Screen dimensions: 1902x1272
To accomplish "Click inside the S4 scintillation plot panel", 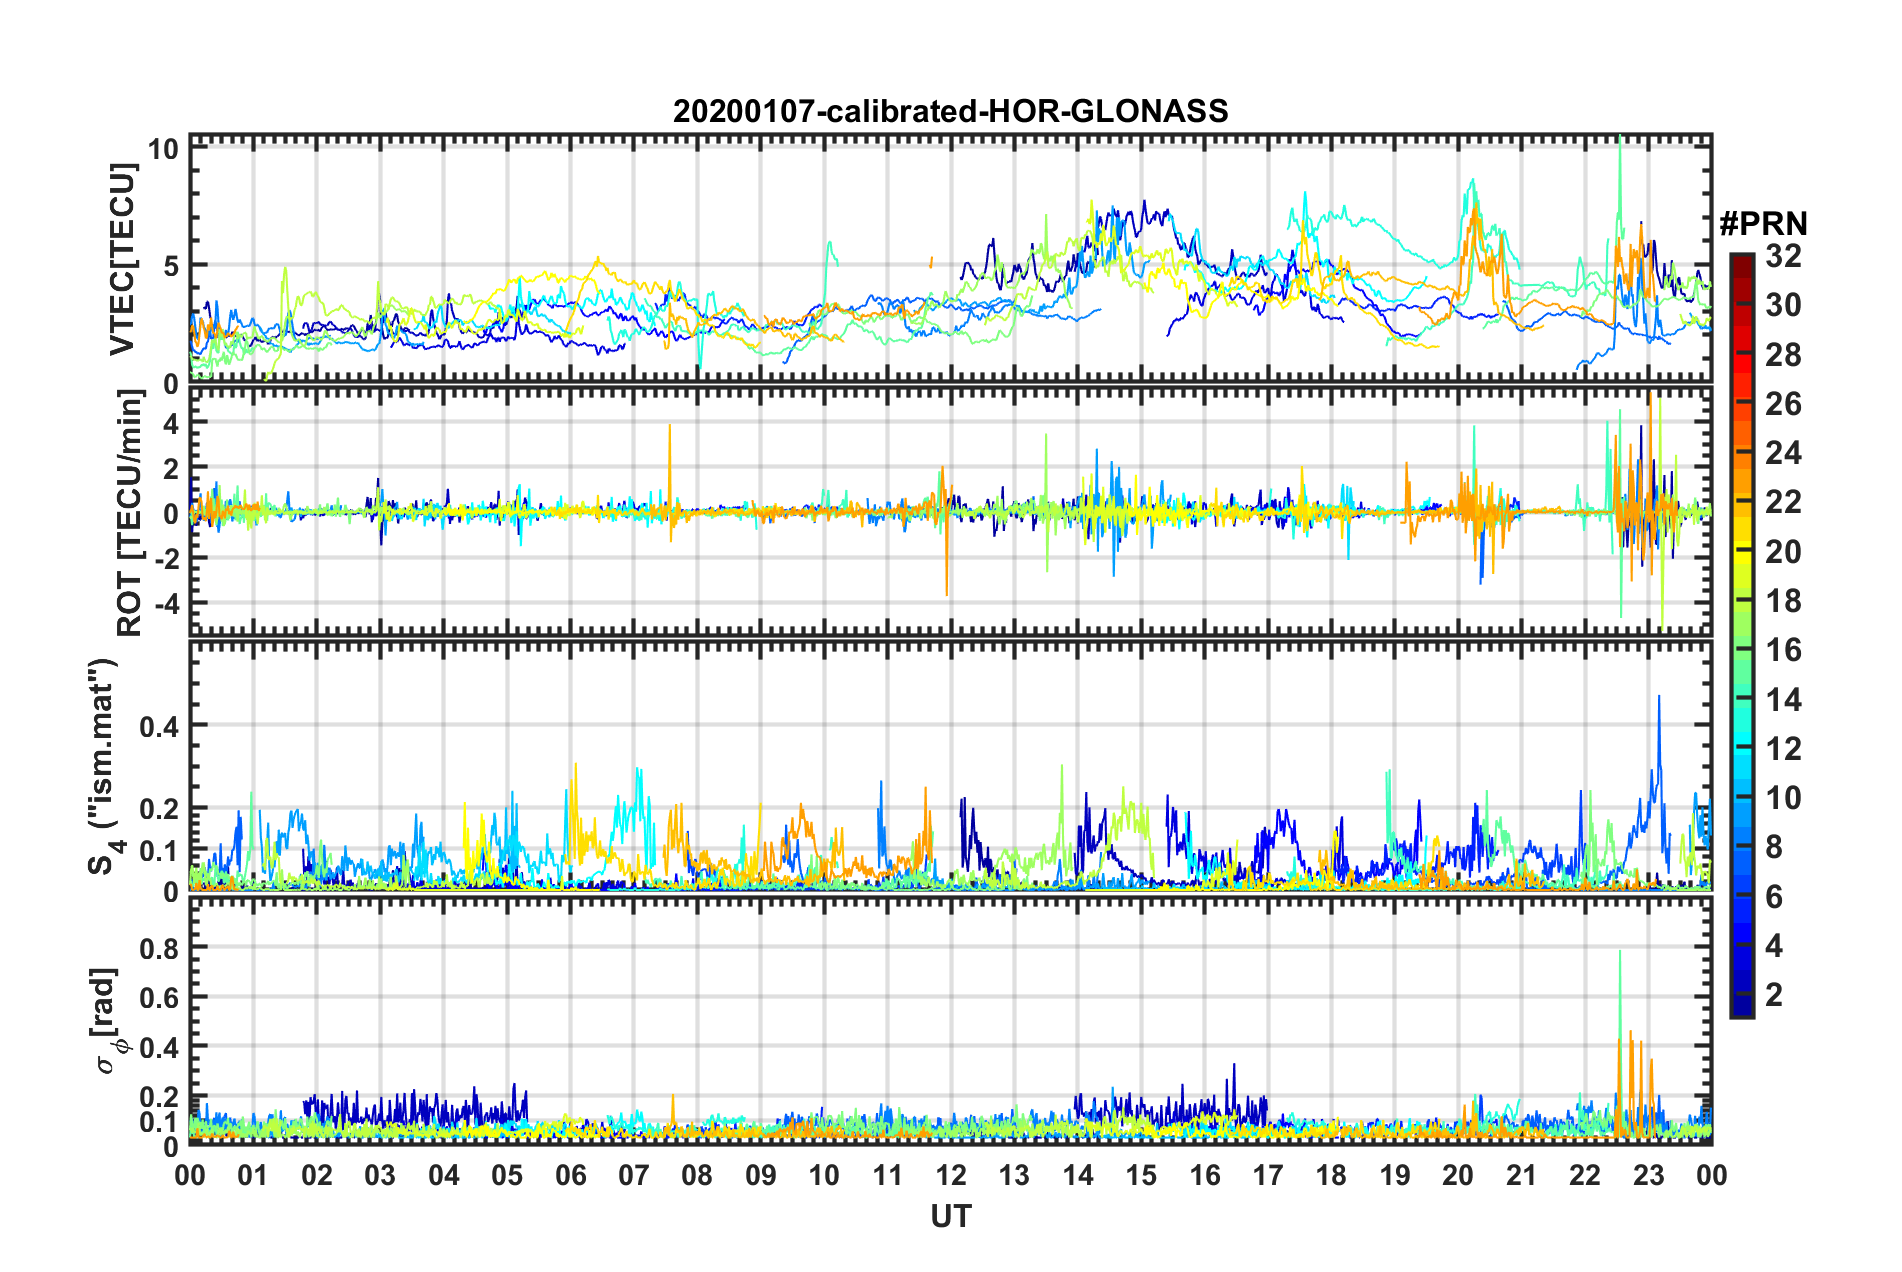I will (950, 765).
